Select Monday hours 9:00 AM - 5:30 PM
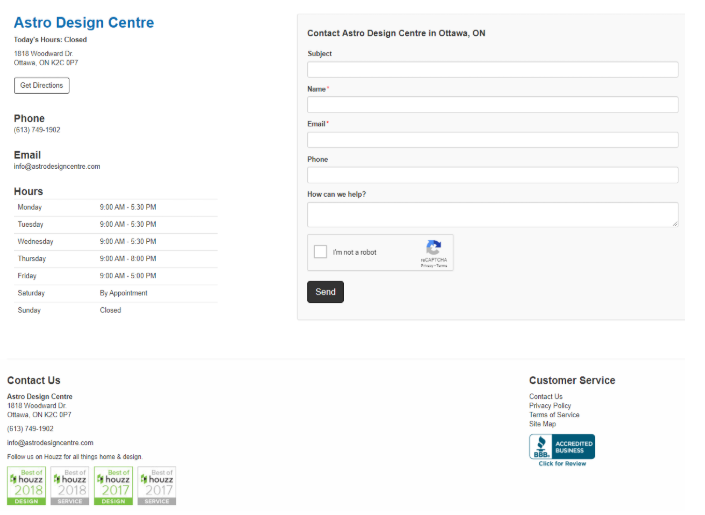This screenshot has width=705, height=515. [x=128, y=207]
